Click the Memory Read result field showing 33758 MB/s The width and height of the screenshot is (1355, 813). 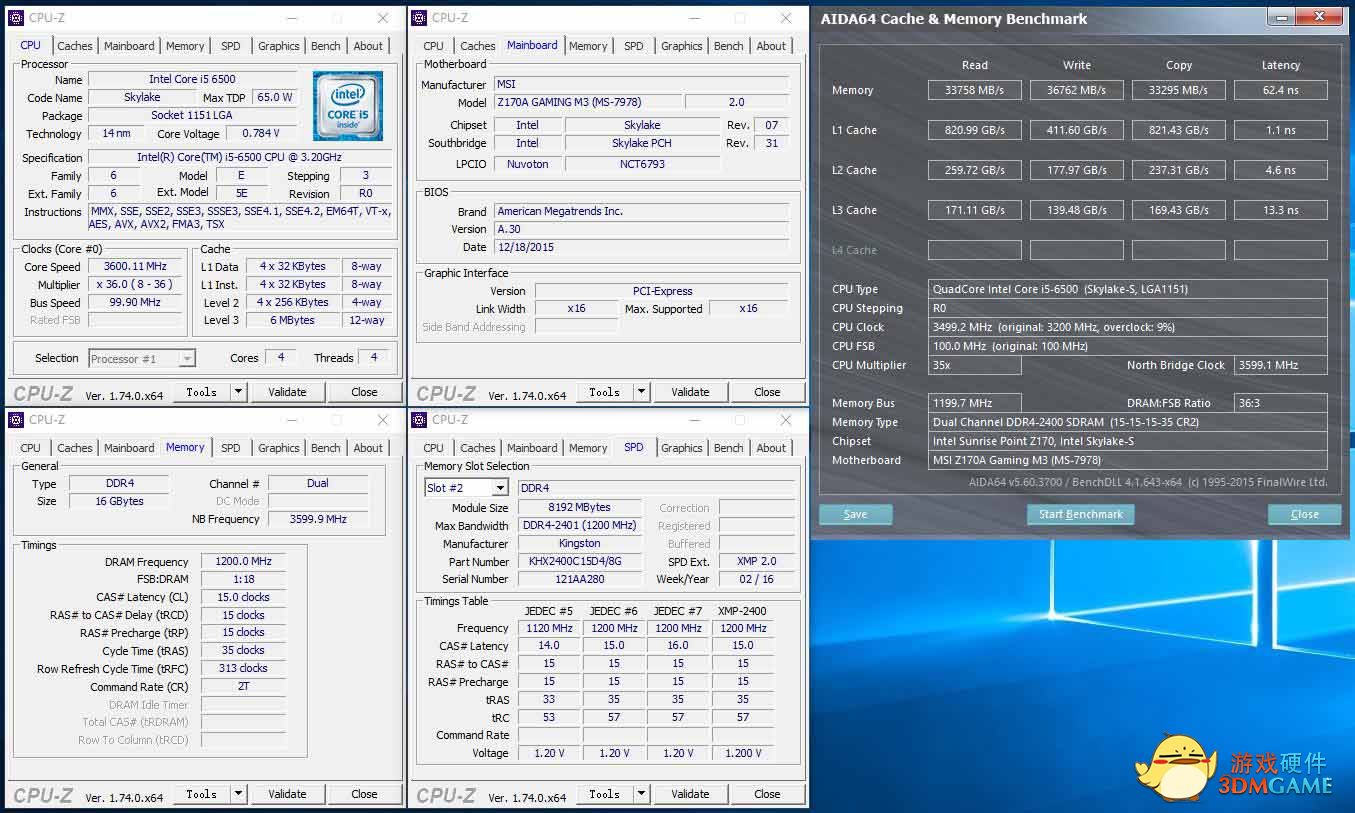click(x=974, y=90)
